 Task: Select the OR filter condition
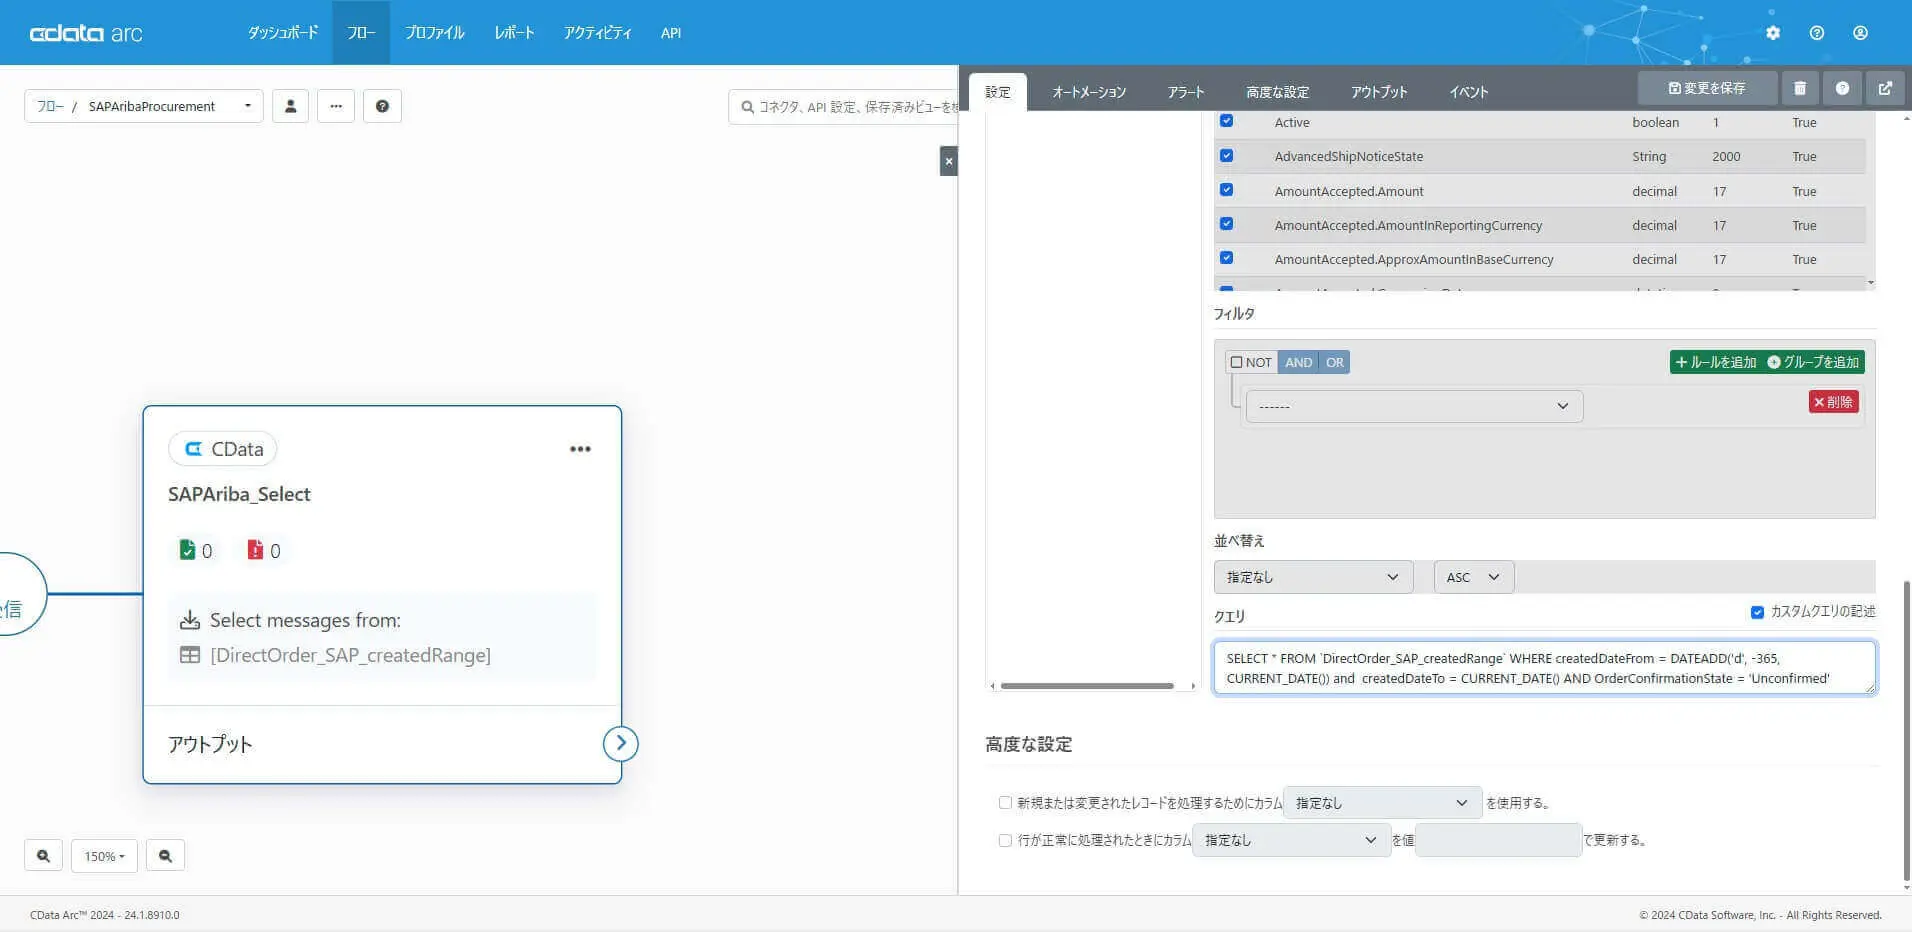tap(1335, 362)
